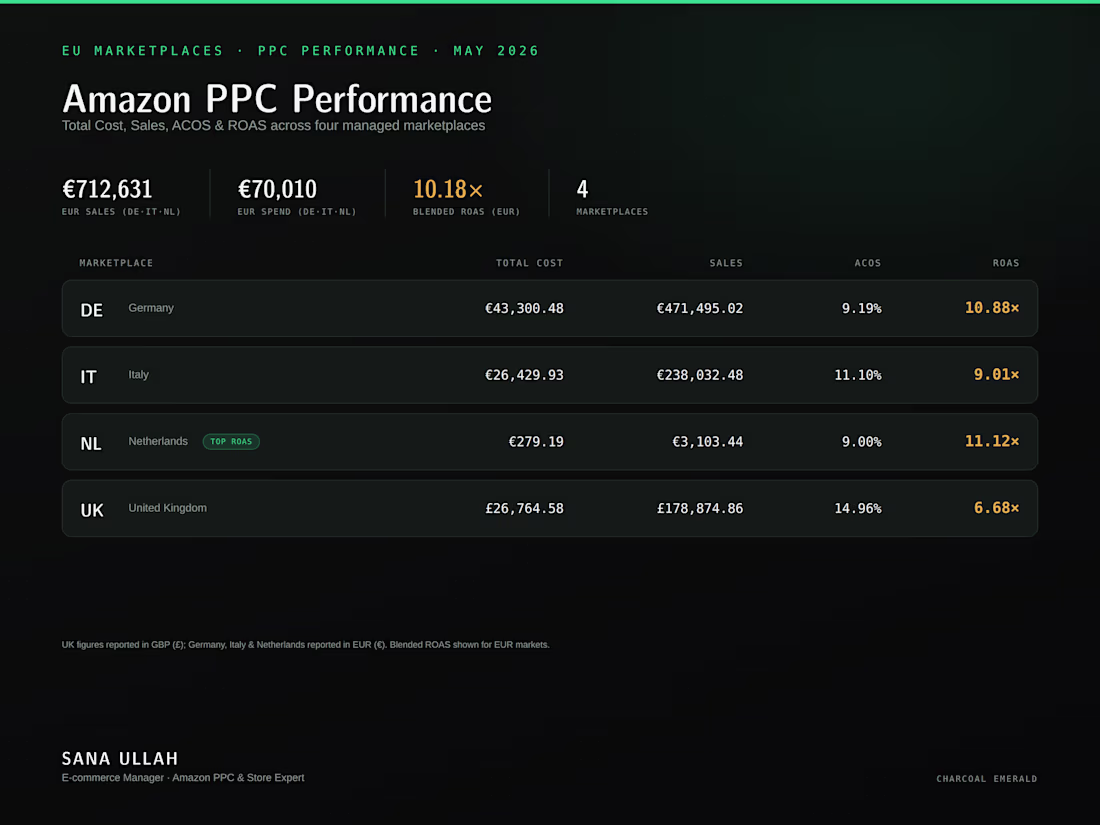Screen dimensions: 1100x825
Task: Click the SANA ULLAH author name
Action: pos(120,758)
